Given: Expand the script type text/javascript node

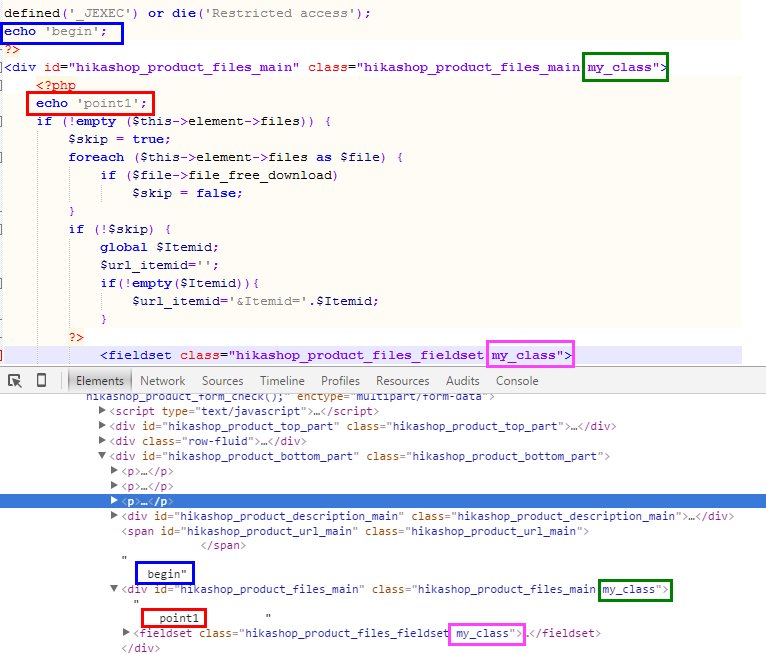Looking at the screenshot, I should 102,411.
